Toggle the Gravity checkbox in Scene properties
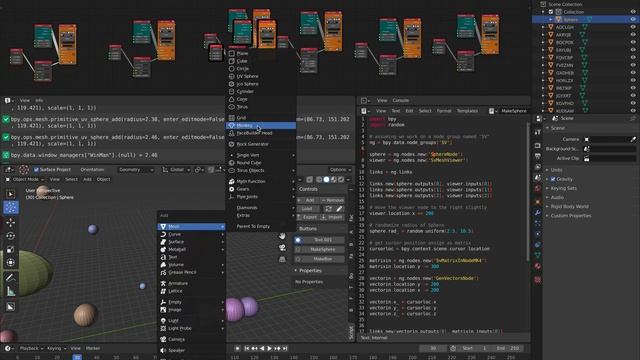640x360 pixels. 553,179
